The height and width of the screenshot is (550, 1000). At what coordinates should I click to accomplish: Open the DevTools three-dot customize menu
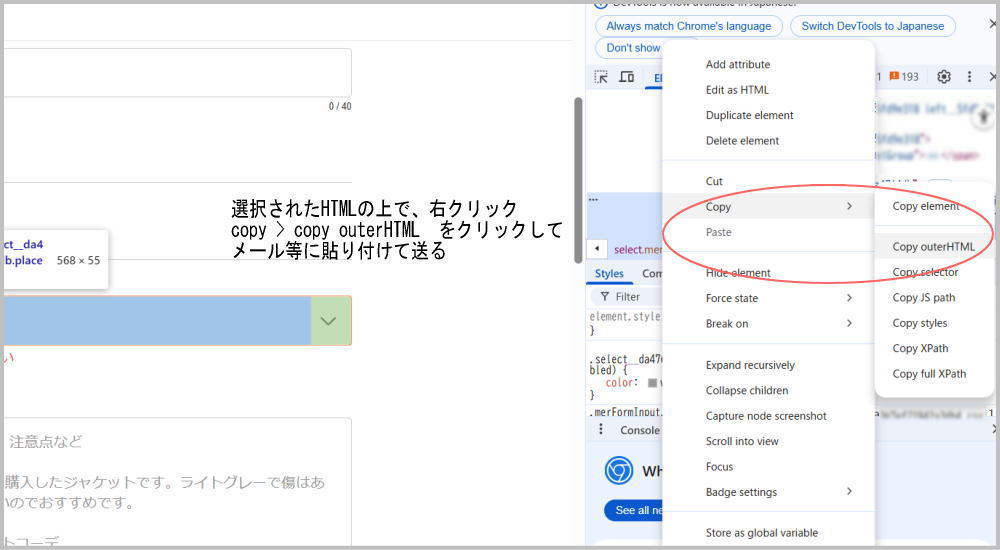pos(969,77)
